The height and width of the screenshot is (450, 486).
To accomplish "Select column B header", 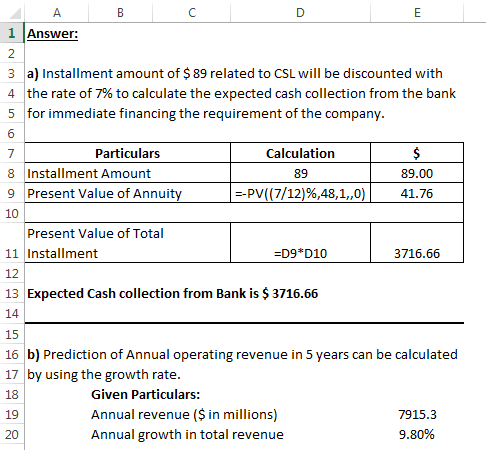I will tap(120, 13).
